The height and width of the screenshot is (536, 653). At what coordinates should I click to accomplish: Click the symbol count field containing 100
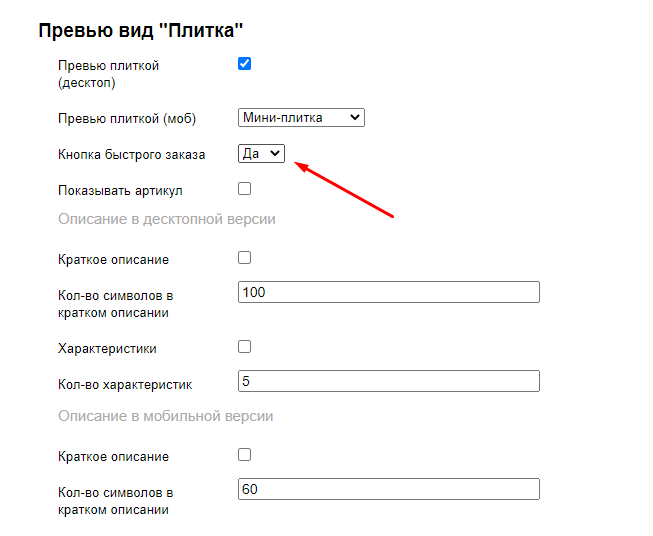389,292
